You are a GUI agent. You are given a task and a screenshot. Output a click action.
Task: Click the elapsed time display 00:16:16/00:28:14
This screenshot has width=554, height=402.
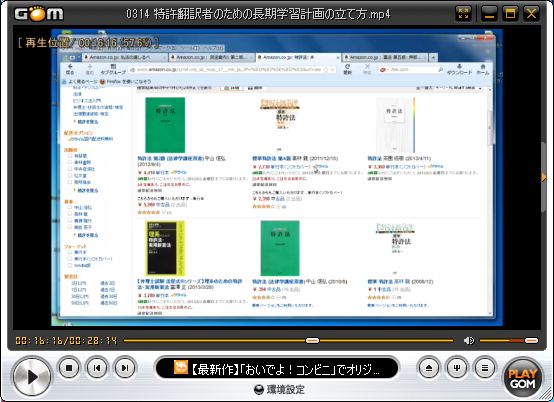tap(66, 341)
